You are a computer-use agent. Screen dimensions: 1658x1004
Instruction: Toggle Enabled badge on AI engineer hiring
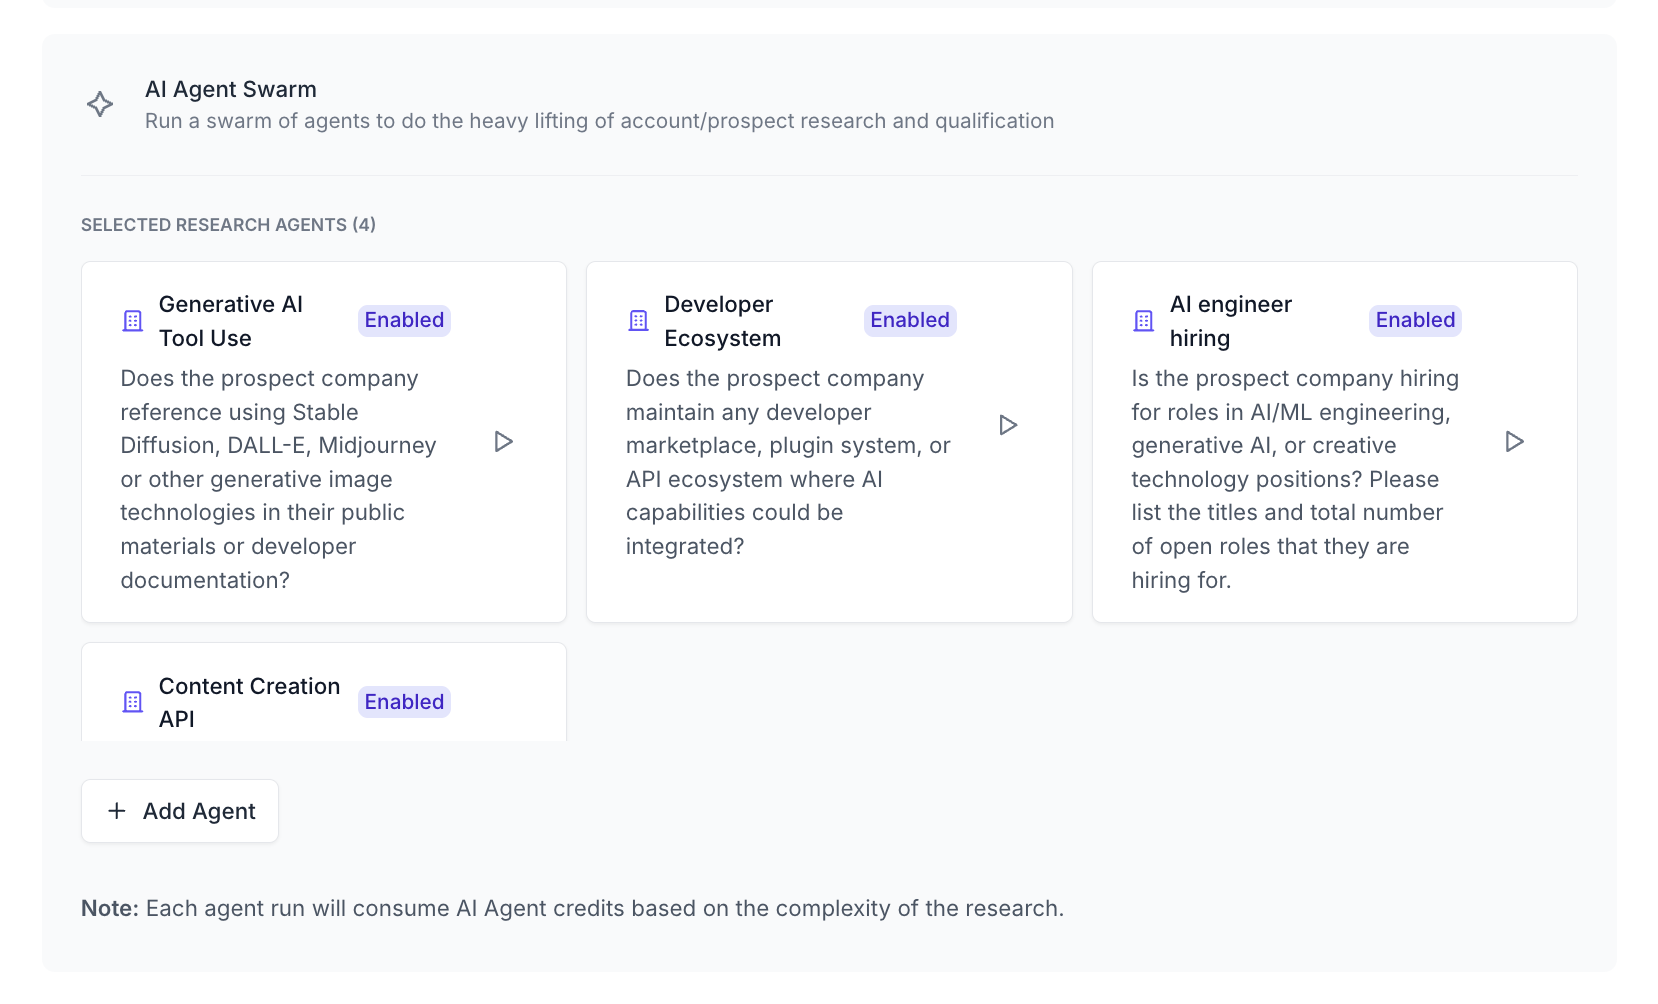click(1415, 320)
